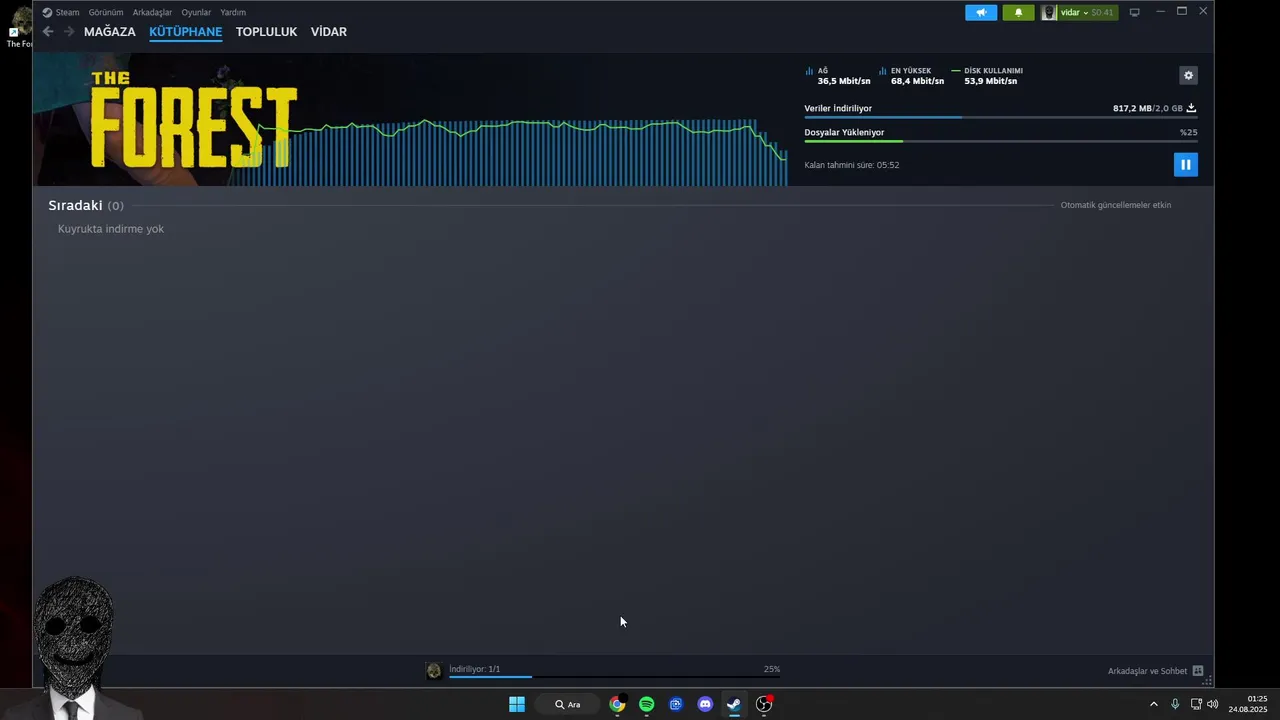Click the EN YÜKSEK peak bars icon
The image size is (1280, 720).
tap(883, 71)
